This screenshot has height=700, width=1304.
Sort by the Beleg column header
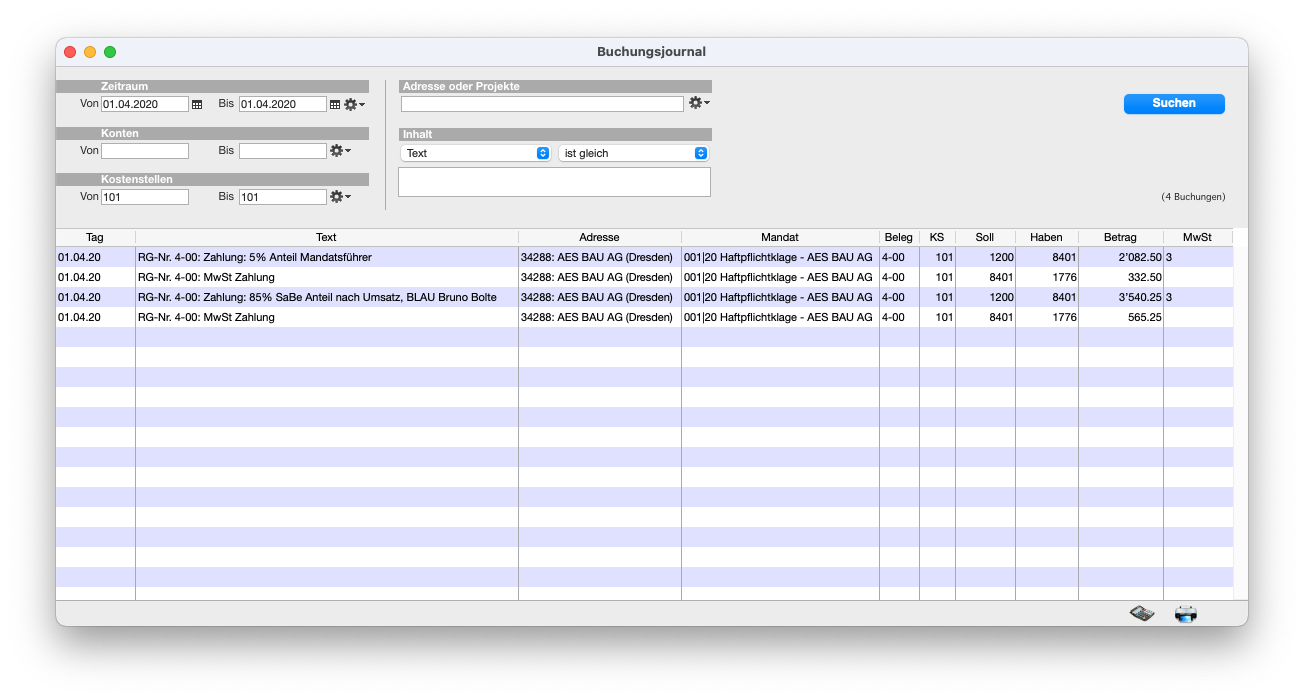[899, 238]
